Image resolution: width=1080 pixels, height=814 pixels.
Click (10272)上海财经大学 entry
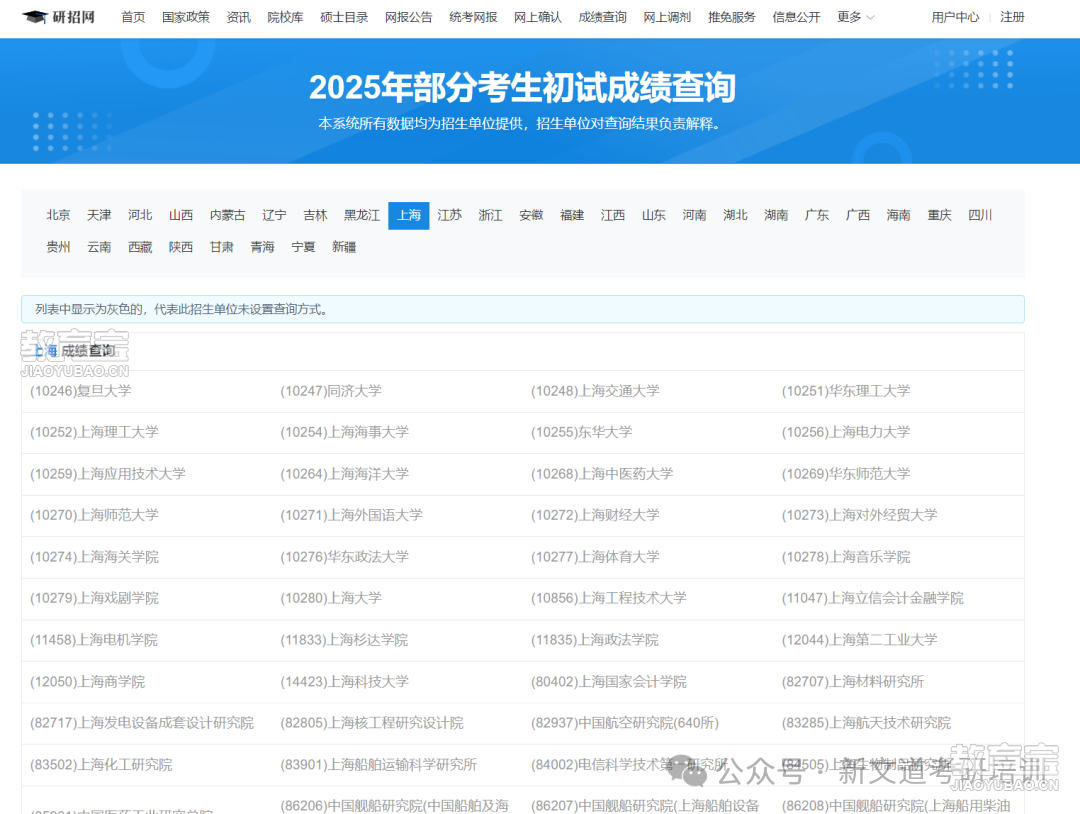click(595, 515)
